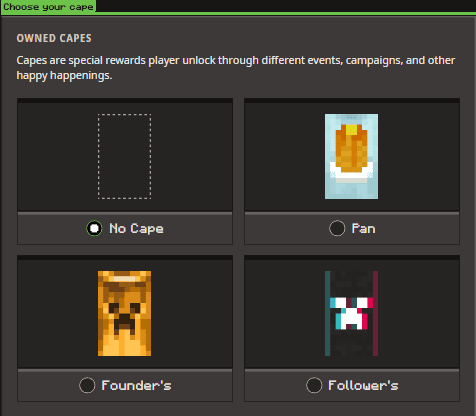Click the Pan pancake cape image
Screen dimensions: 476x416
(x=351, y=156)
